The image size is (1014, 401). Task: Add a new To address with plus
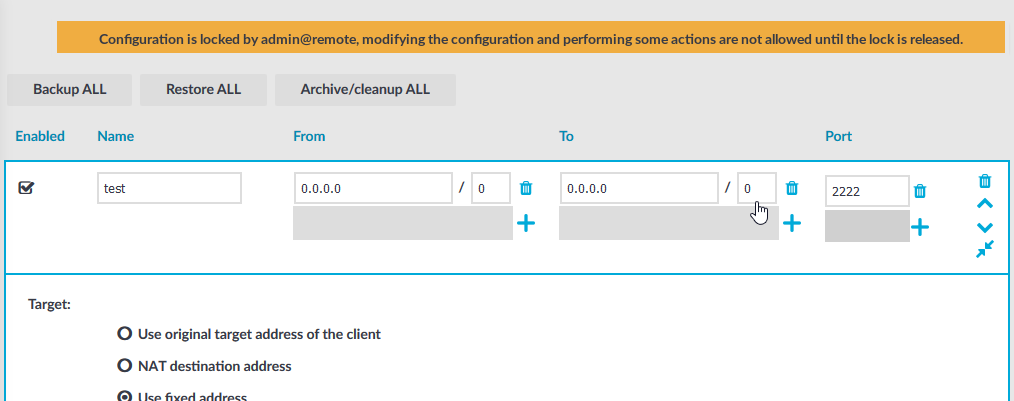pos(792,224)
